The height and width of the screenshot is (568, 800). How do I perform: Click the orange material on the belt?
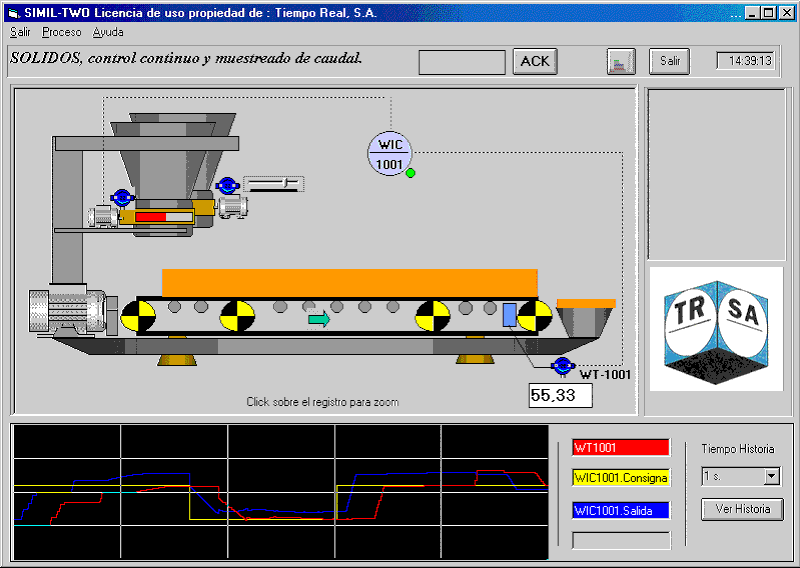pos(349,283)
